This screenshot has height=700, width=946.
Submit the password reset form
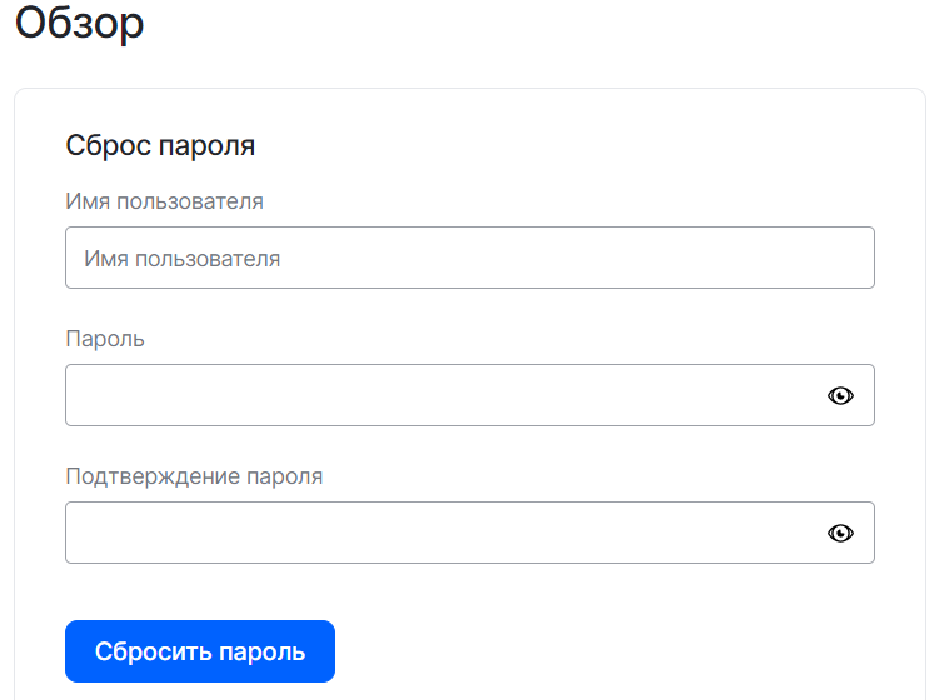pyautogui.click(x=200, y=652)
